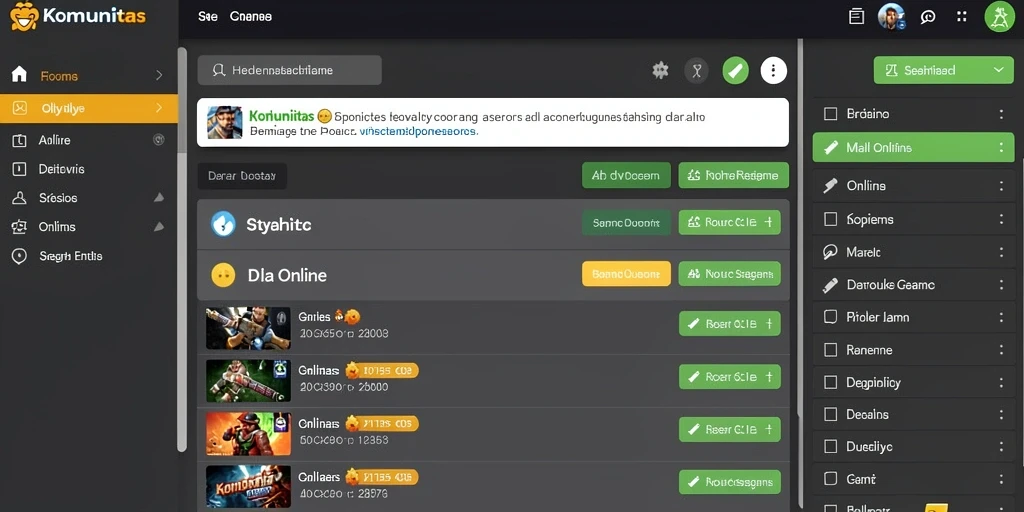Open the chat bubble icon in top bar
The height and width of the screenshot is (512, 1024).
click(x=928, y=17)
